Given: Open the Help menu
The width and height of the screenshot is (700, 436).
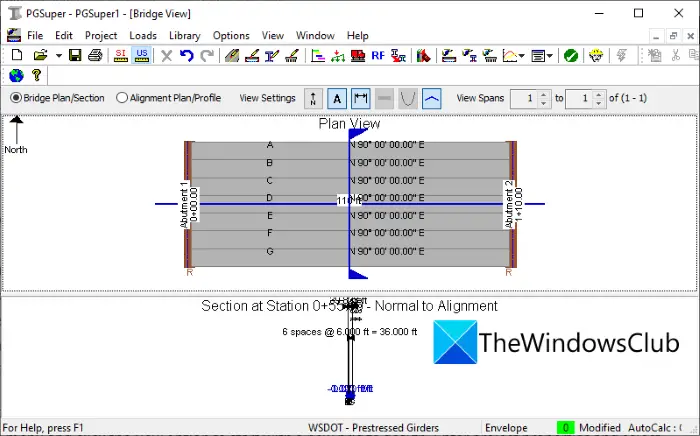Looking at the screenshot, I should [358, 36].
